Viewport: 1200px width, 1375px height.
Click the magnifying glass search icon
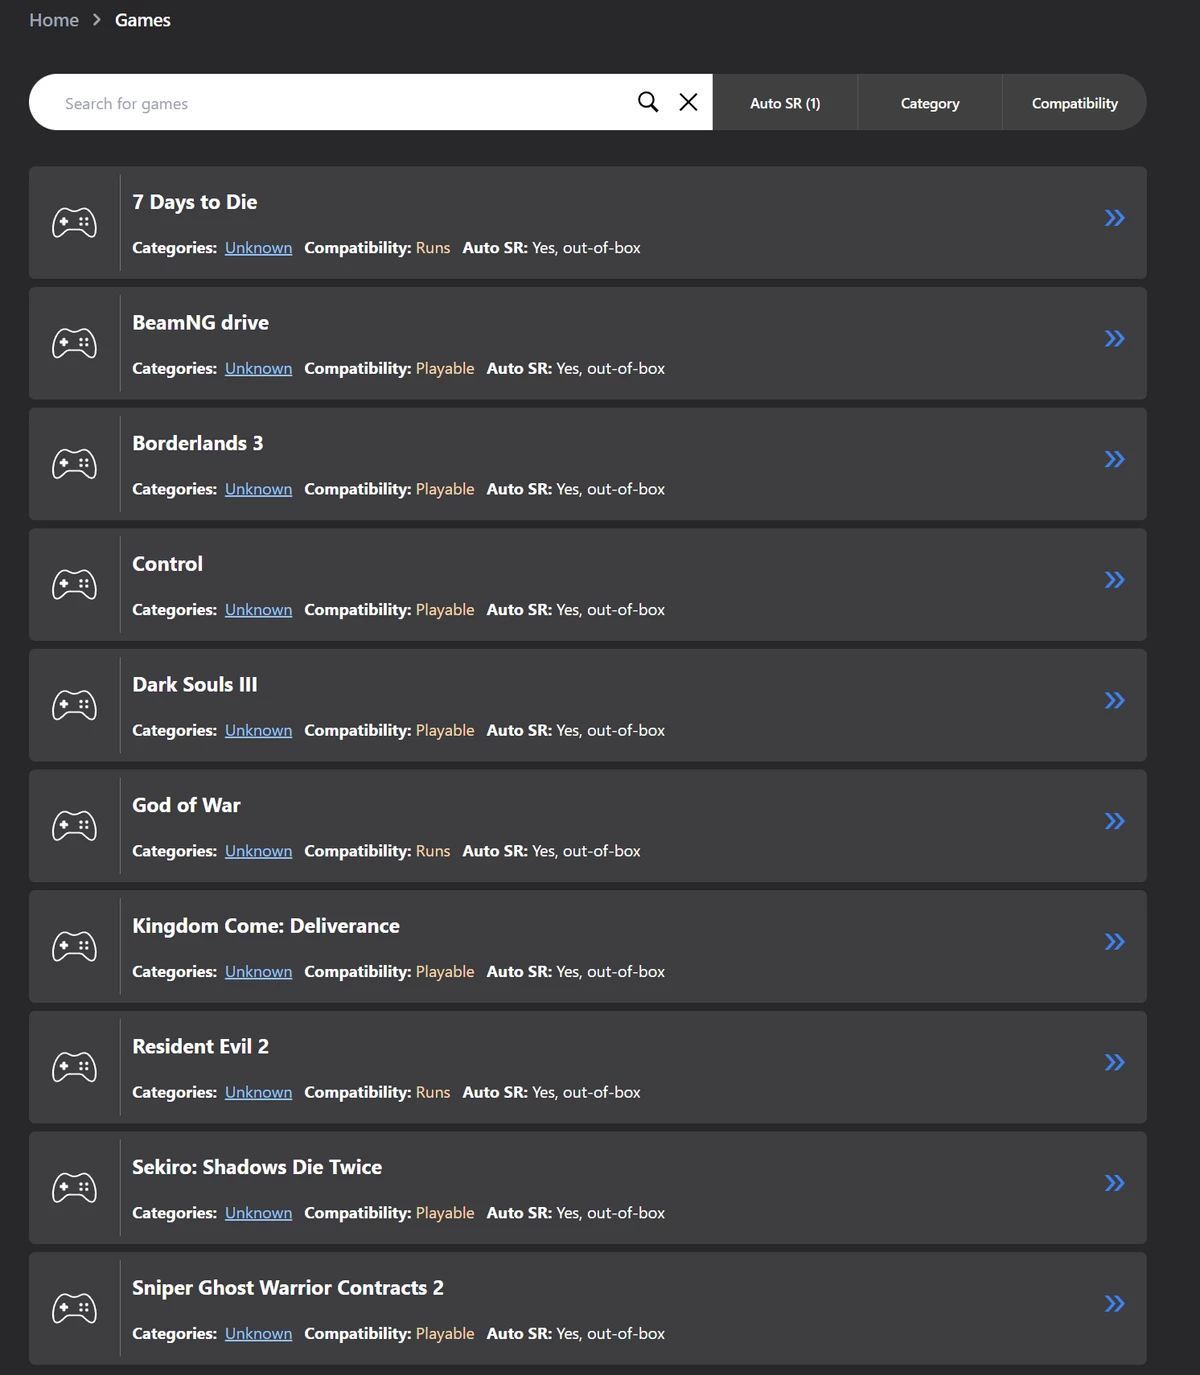pos(648,102)
